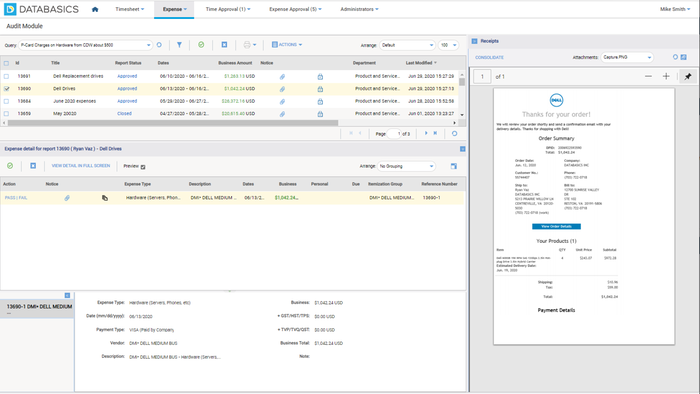Image resolution: width=700 pixels, height=394 pixels.
Task: Refresh the receipts panel
Action: [x=675, y=57]
